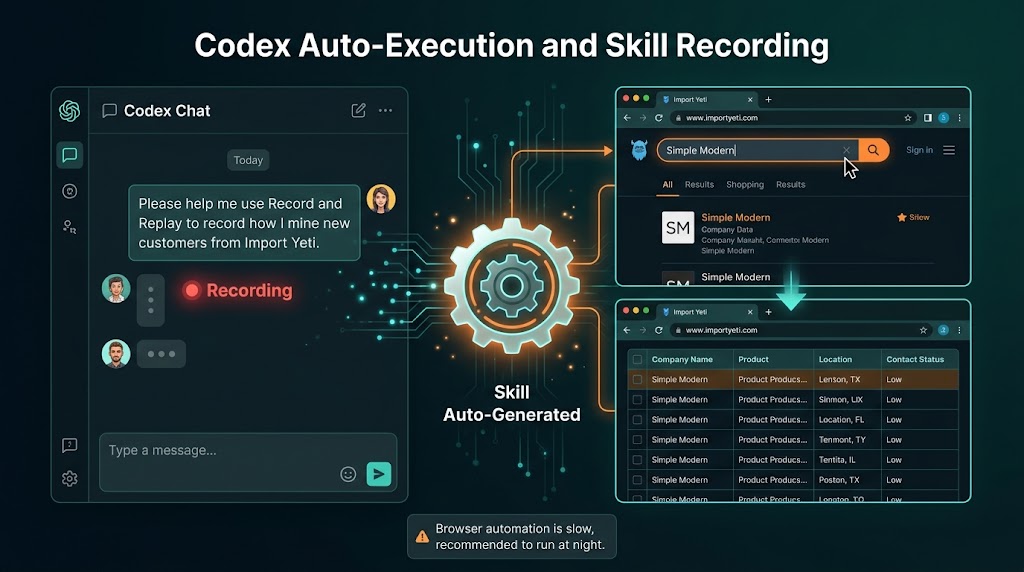Click the SM company logo thumbnail

(x=678, y=227)
